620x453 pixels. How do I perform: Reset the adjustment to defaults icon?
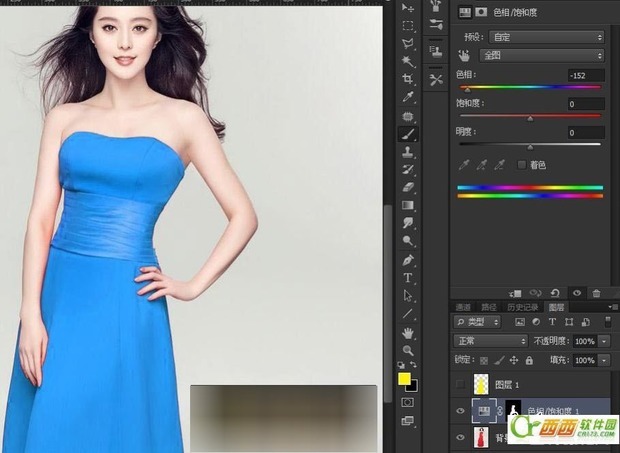556,292
